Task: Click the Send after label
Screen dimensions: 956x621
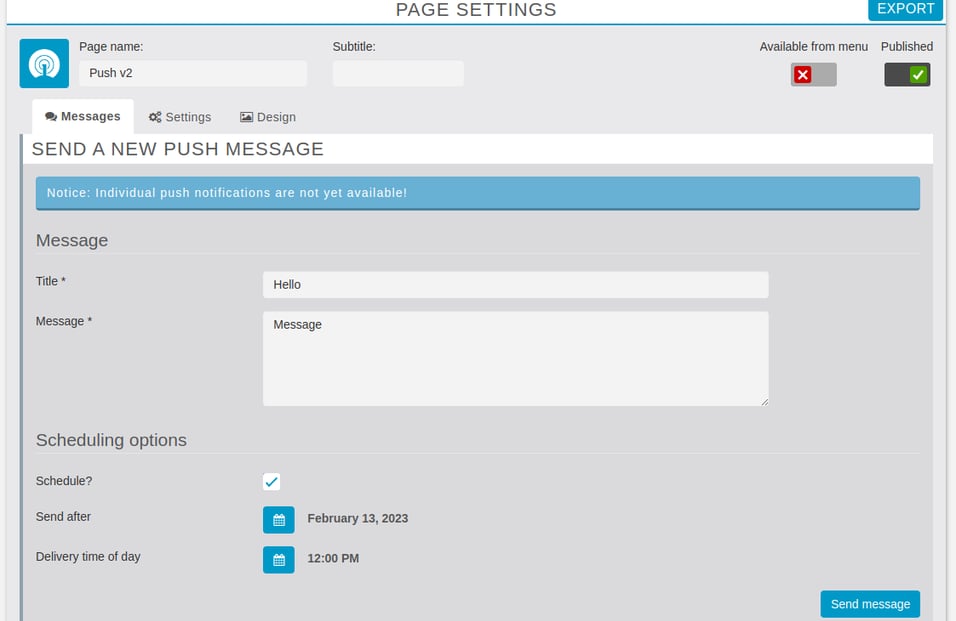Action: click(63, 517)
